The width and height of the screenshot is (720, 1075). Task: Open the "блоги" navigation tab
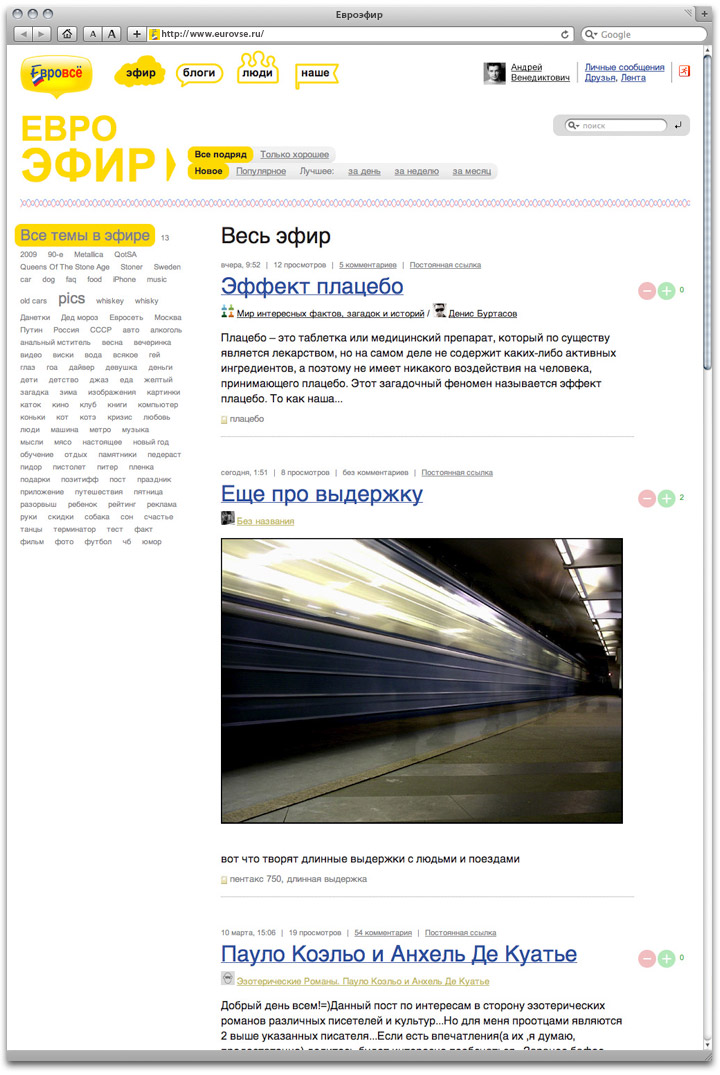coord(199,73)
